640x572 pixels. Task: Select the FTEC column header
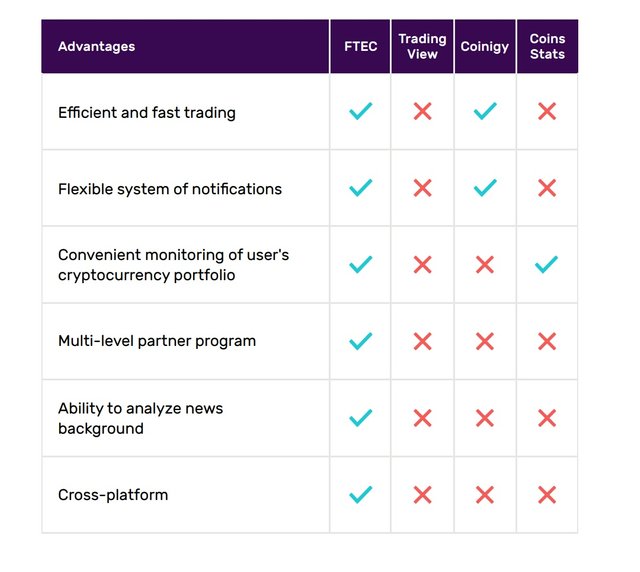pos(360,46)
